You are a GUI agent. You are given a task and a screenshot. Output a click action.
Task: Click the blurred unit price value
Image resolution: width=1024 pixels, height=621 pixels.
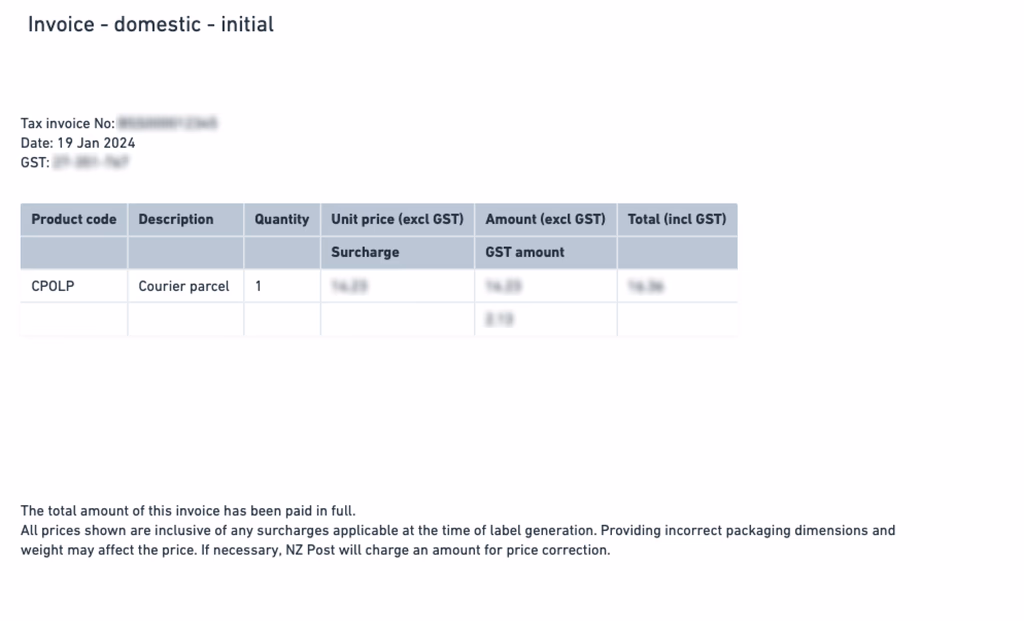[349, 286]
